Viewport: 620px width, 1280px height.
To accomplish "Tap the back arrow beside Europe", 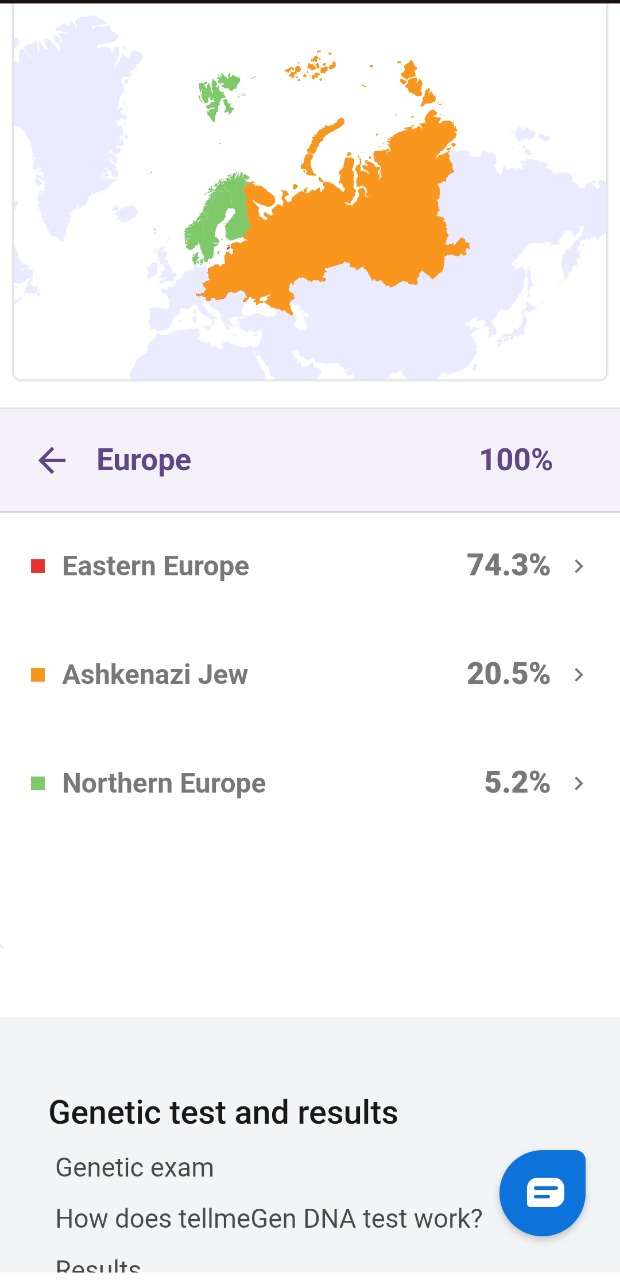I will 51,460.
